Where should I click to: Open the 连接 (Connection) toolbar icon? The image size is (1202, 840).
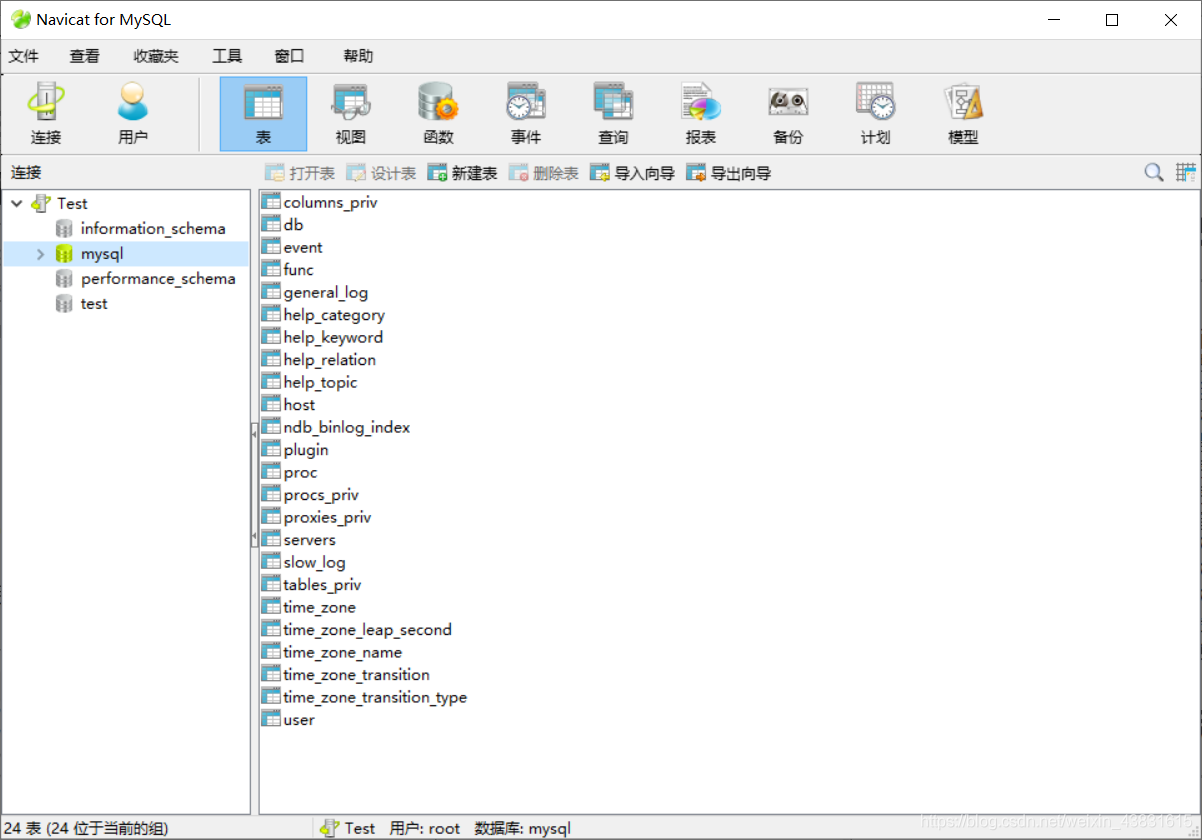[46, 114]
